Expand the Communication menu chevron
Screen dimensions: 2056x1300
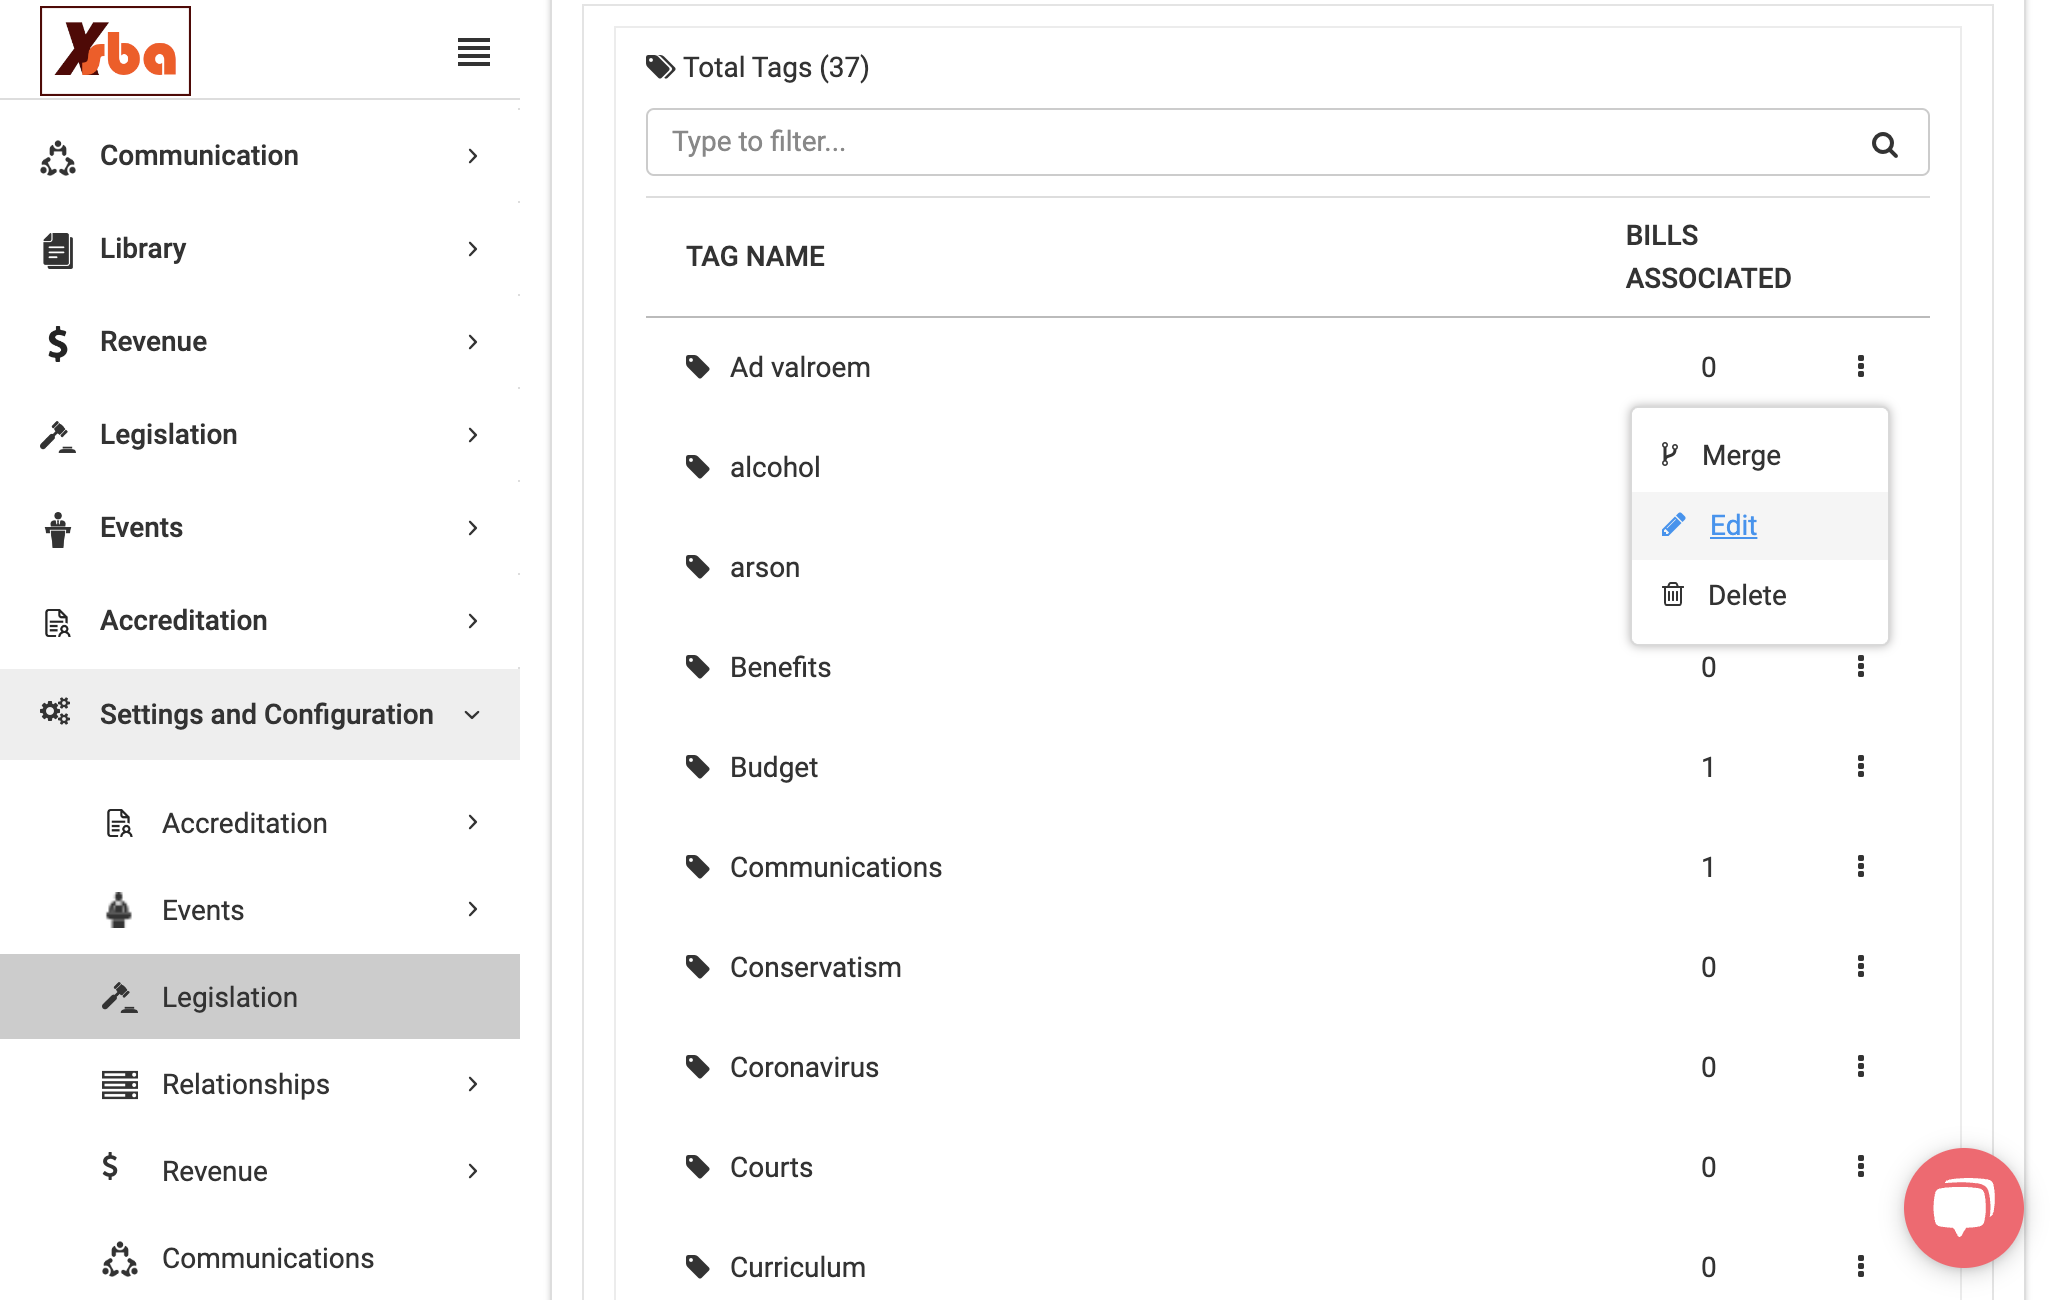473,156
